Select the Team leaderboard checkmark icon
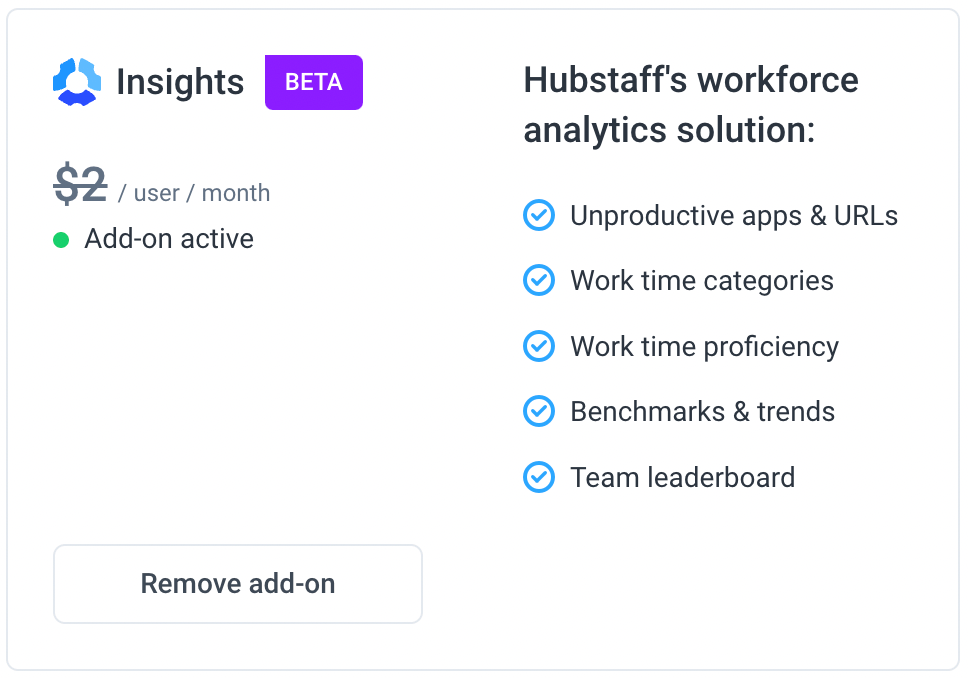 tap(539, 477)
